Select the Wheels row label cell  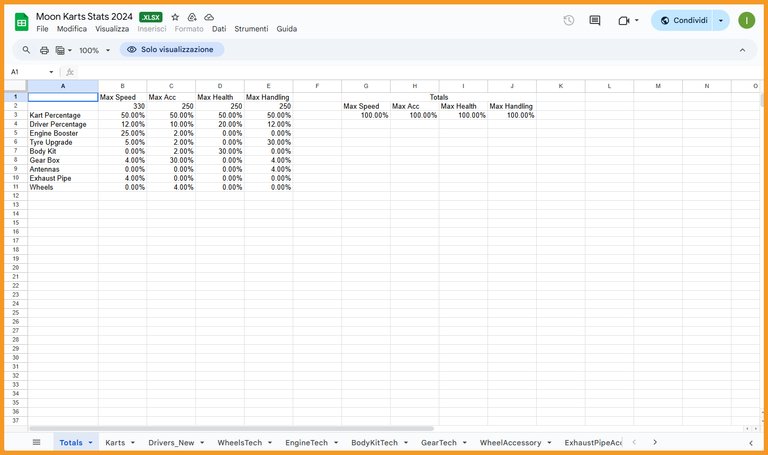[63, 187]
